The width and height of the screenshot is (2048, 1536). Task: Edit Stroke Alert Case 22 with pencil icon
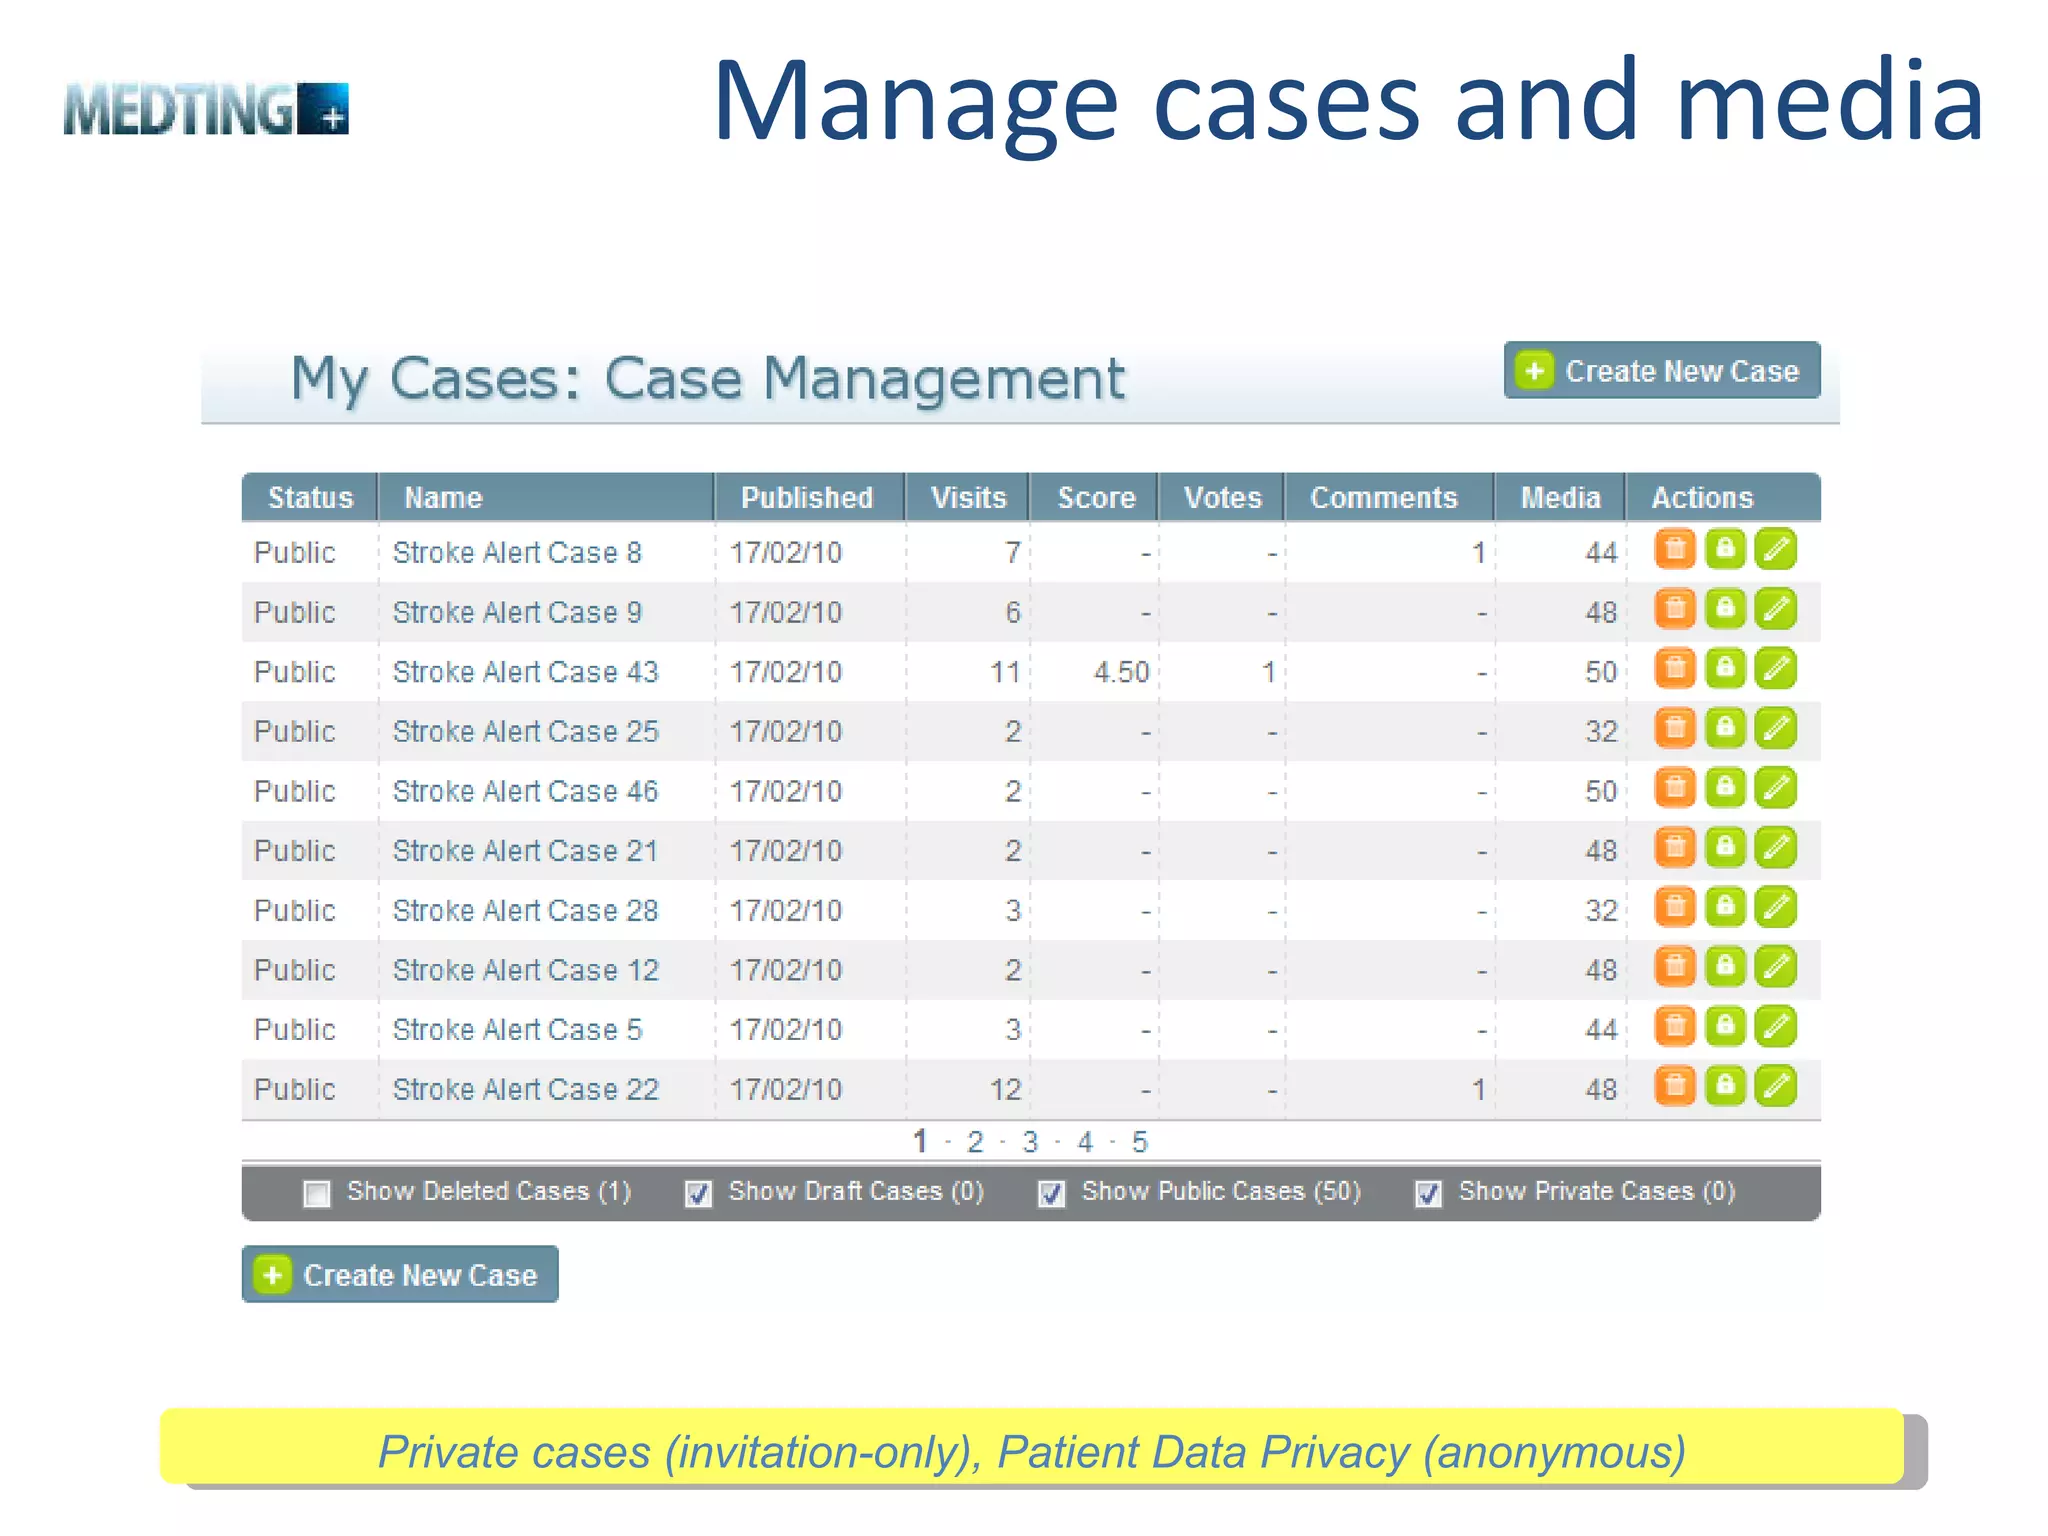coord(1776,1086)
